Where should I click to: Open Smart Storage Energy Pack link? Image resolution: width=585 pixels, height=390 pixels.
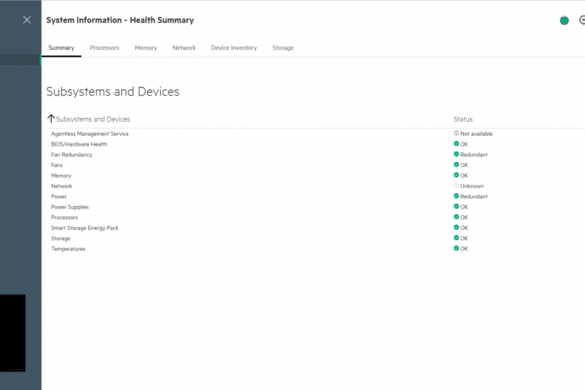click(85, 228)
